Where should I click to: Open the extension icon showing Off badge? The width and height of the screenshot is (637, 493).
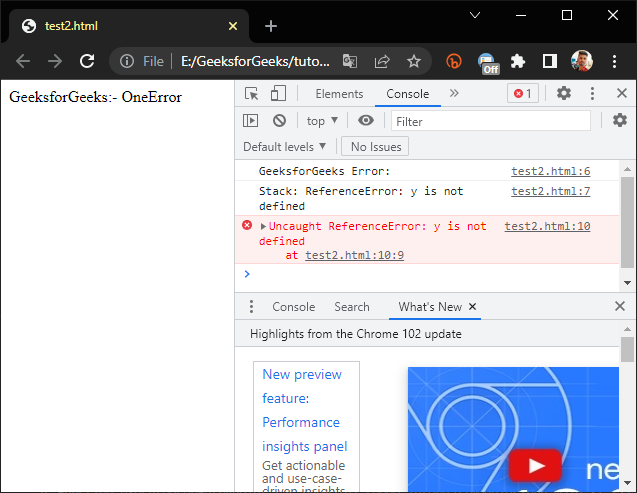(488, 63)
